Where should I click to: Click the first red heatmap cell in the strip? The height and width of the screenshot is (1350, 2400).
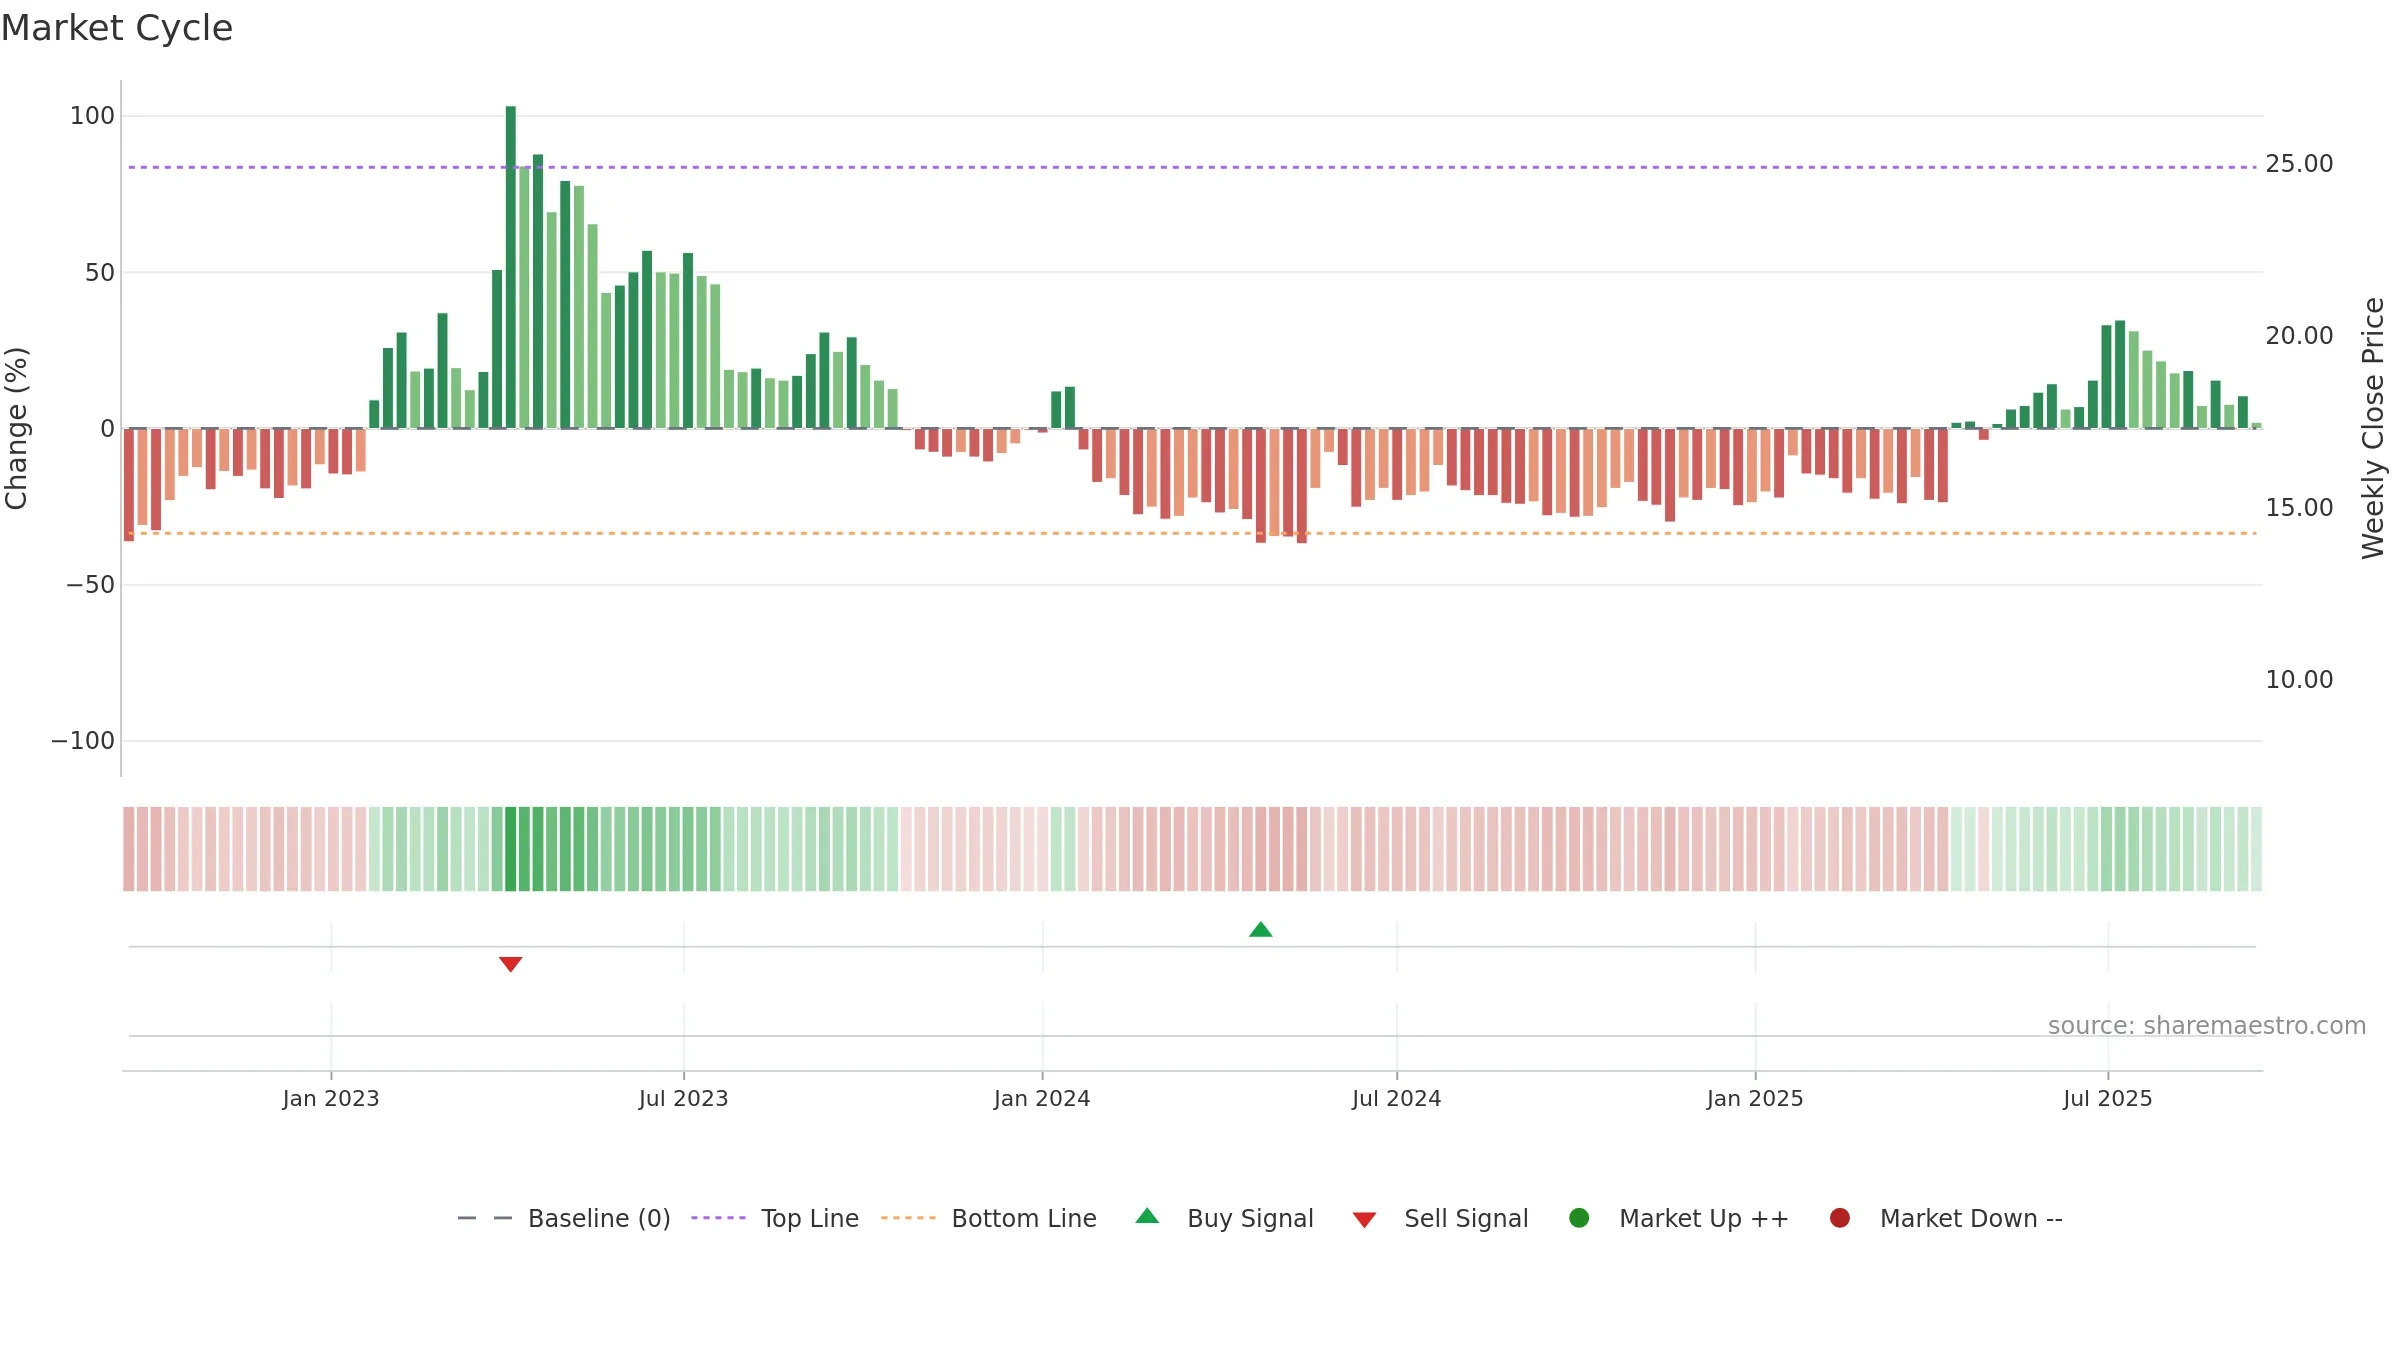pyautogui.click(x=129, y=849)
